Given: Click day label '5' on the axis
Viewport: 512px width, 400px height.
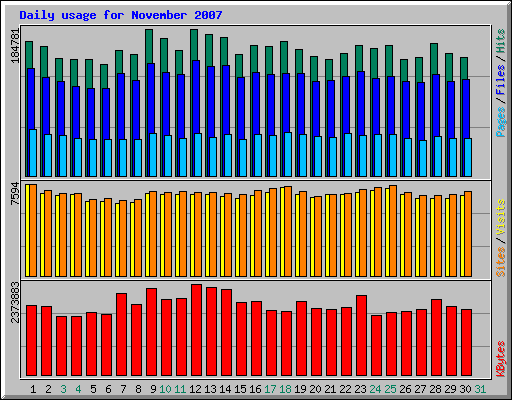Looking at the screenshot, I should 93,389.
